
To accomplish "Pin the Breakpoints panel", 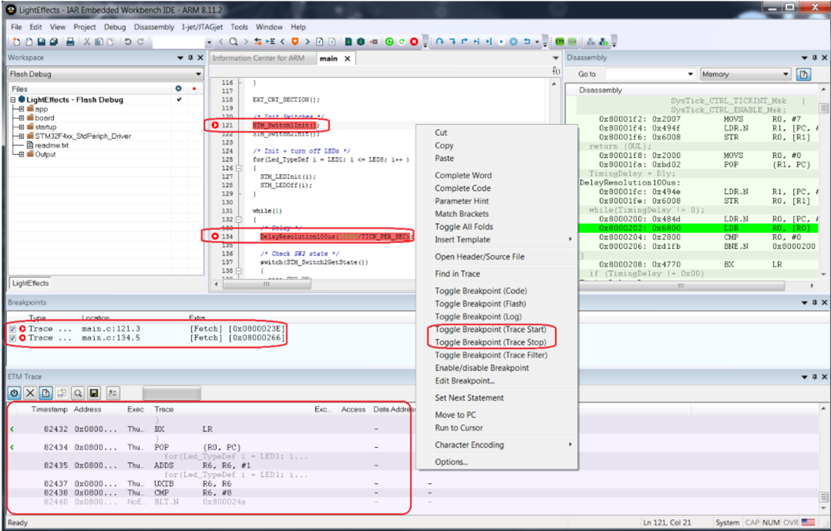I will pos(815,302).
